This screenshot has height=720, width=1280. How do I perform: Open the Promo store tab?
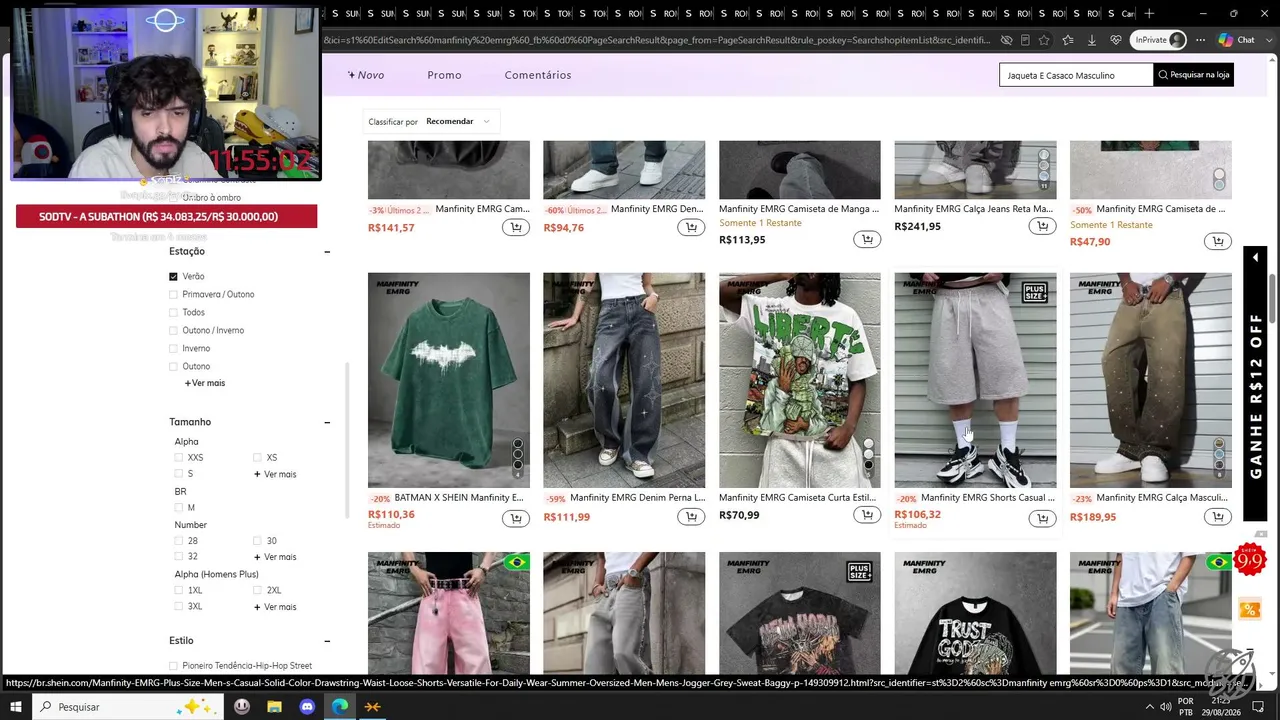click(x=444, y=75)
